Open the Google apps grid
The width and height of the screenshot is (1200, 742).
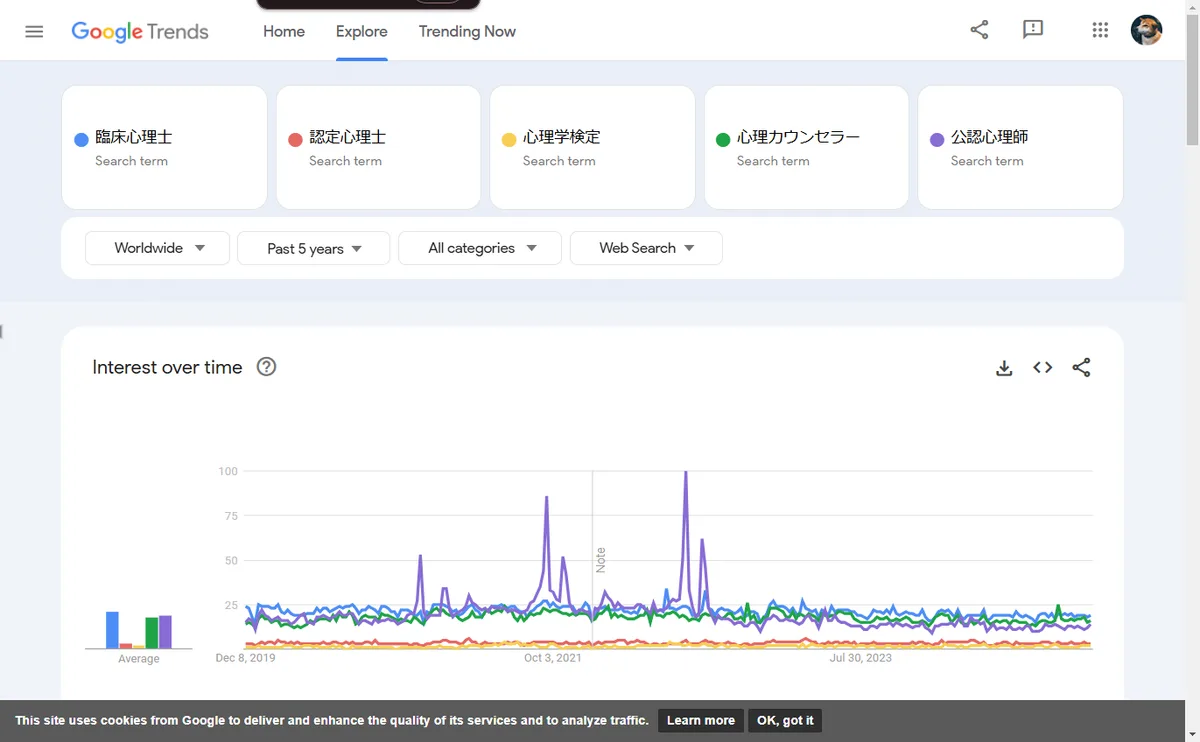[1100, 30]
